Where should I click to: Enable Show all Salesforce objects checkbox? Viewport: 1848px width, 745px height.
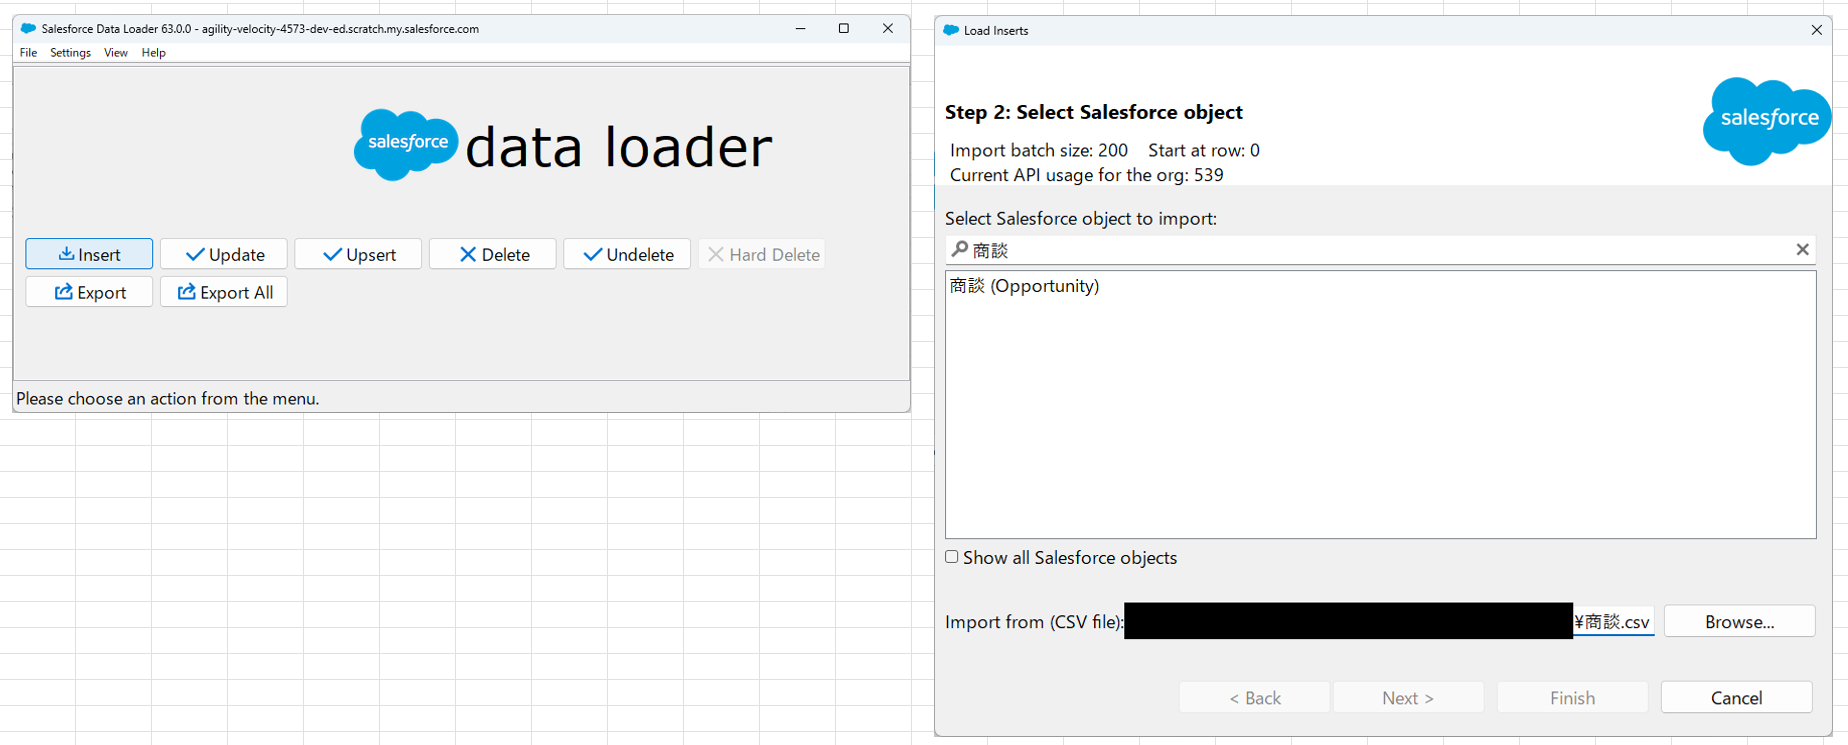coord(952,557)
